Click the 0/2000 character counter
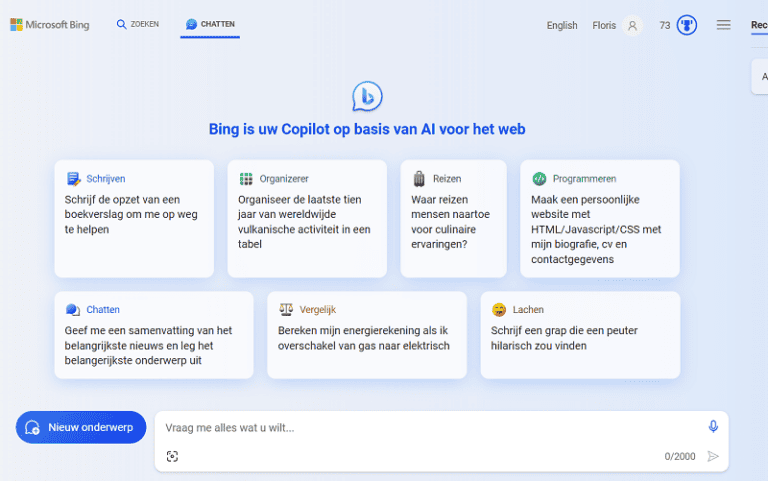768x481 pixels. (x=680, y=457)
